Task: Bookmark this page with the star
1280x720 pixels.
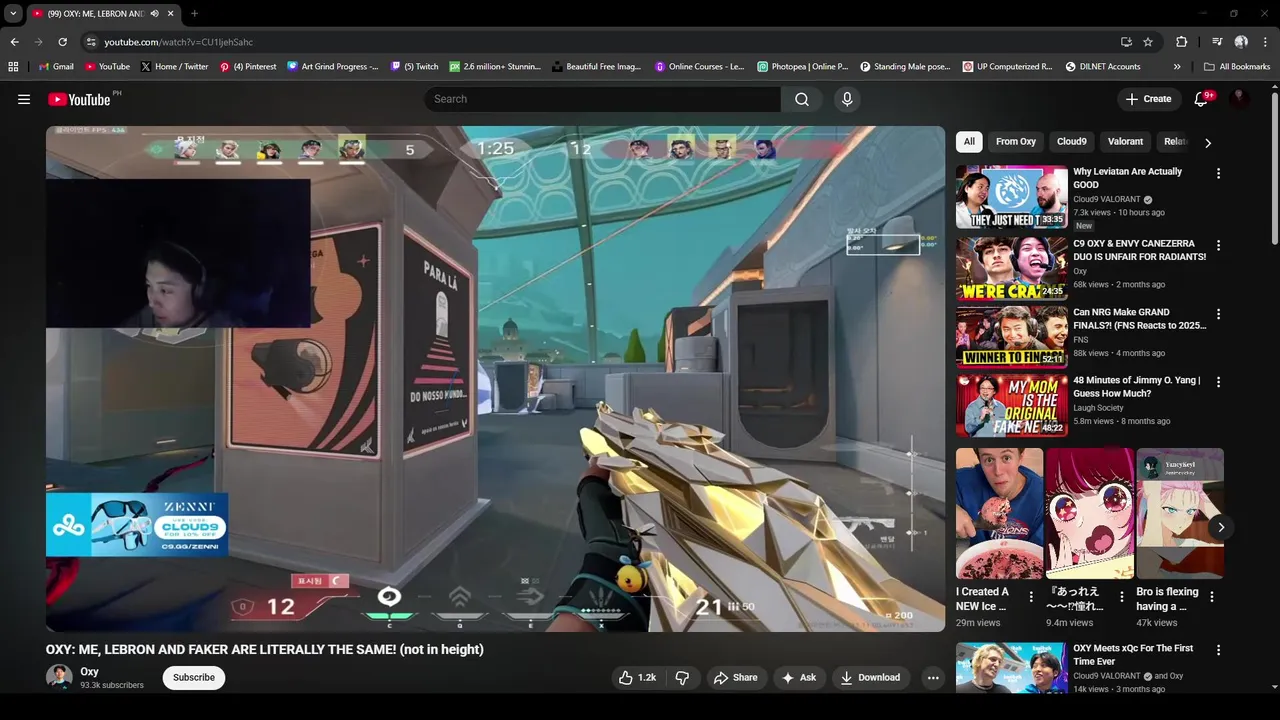Action: click(x=1148, y=42)
